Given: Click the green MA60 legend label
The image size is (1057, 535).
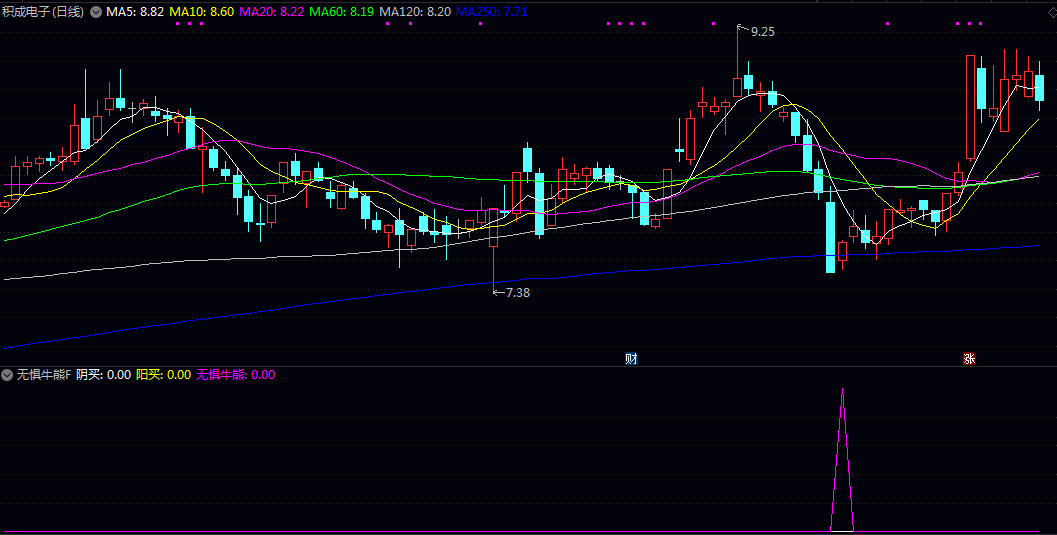Looking at the screenshot, I should (x=341, y=12).
